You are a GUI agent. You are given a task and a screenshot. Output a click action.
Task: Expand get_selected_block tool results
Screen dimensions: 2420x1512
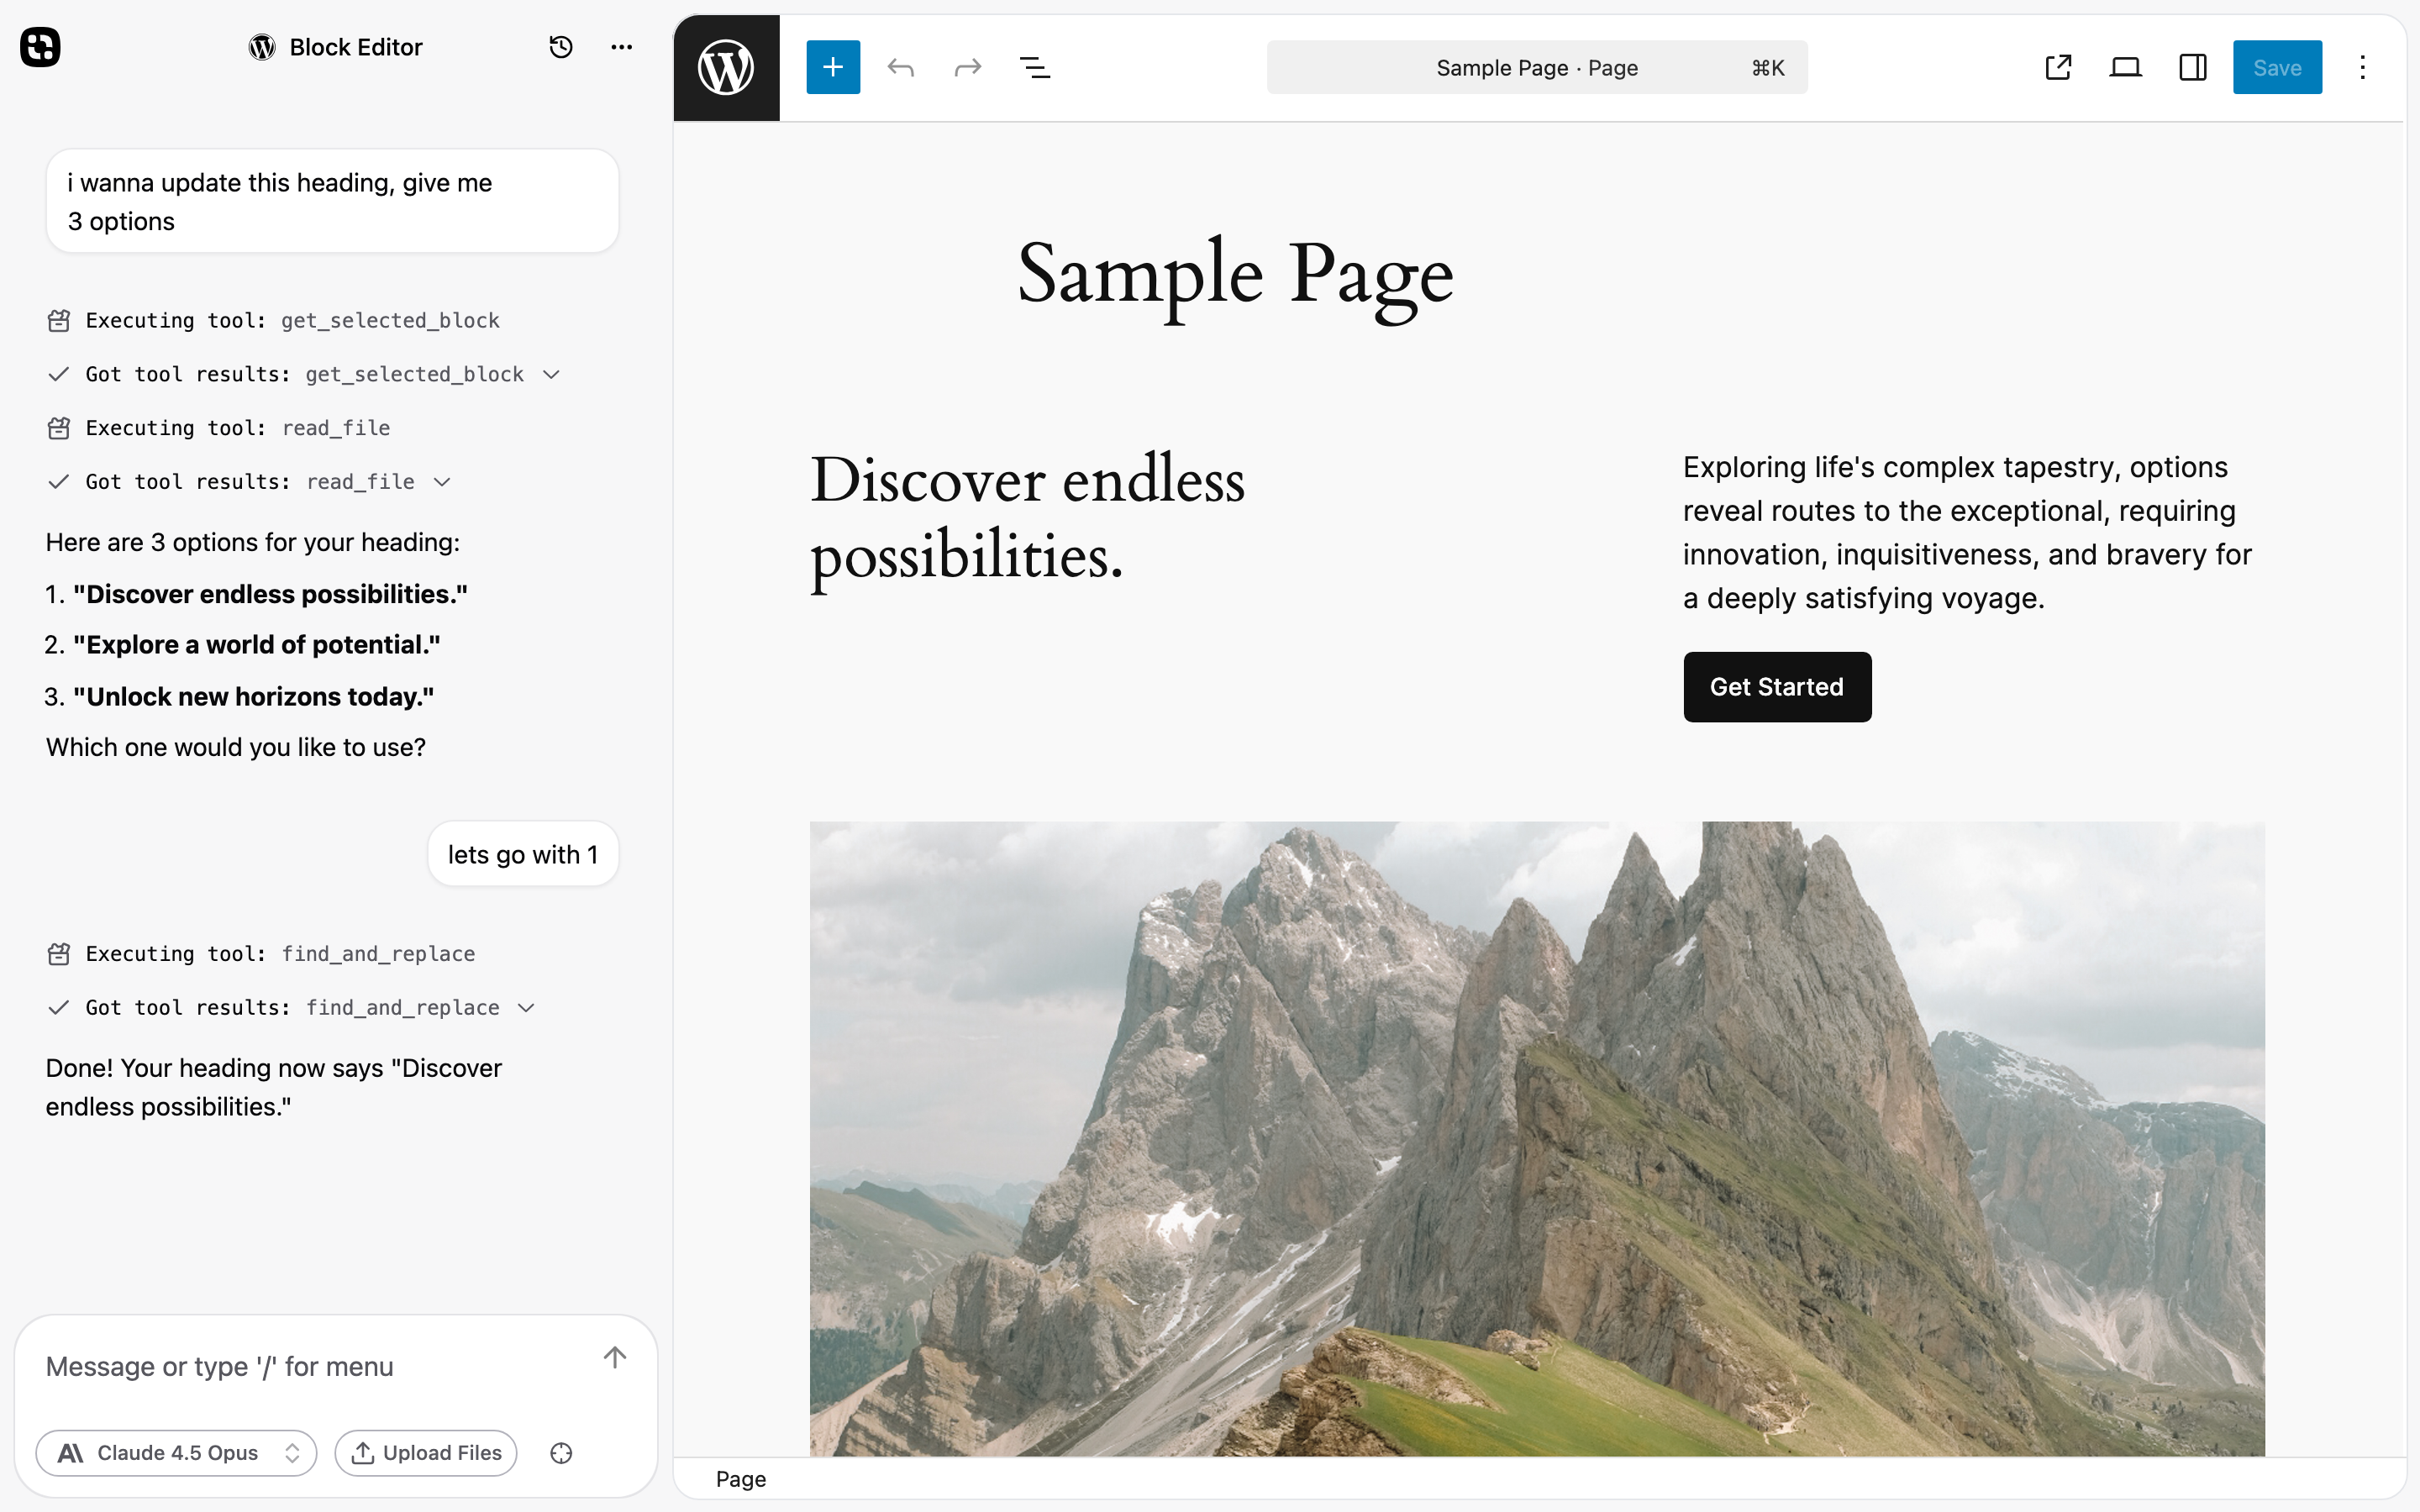(x=551, y=374)
